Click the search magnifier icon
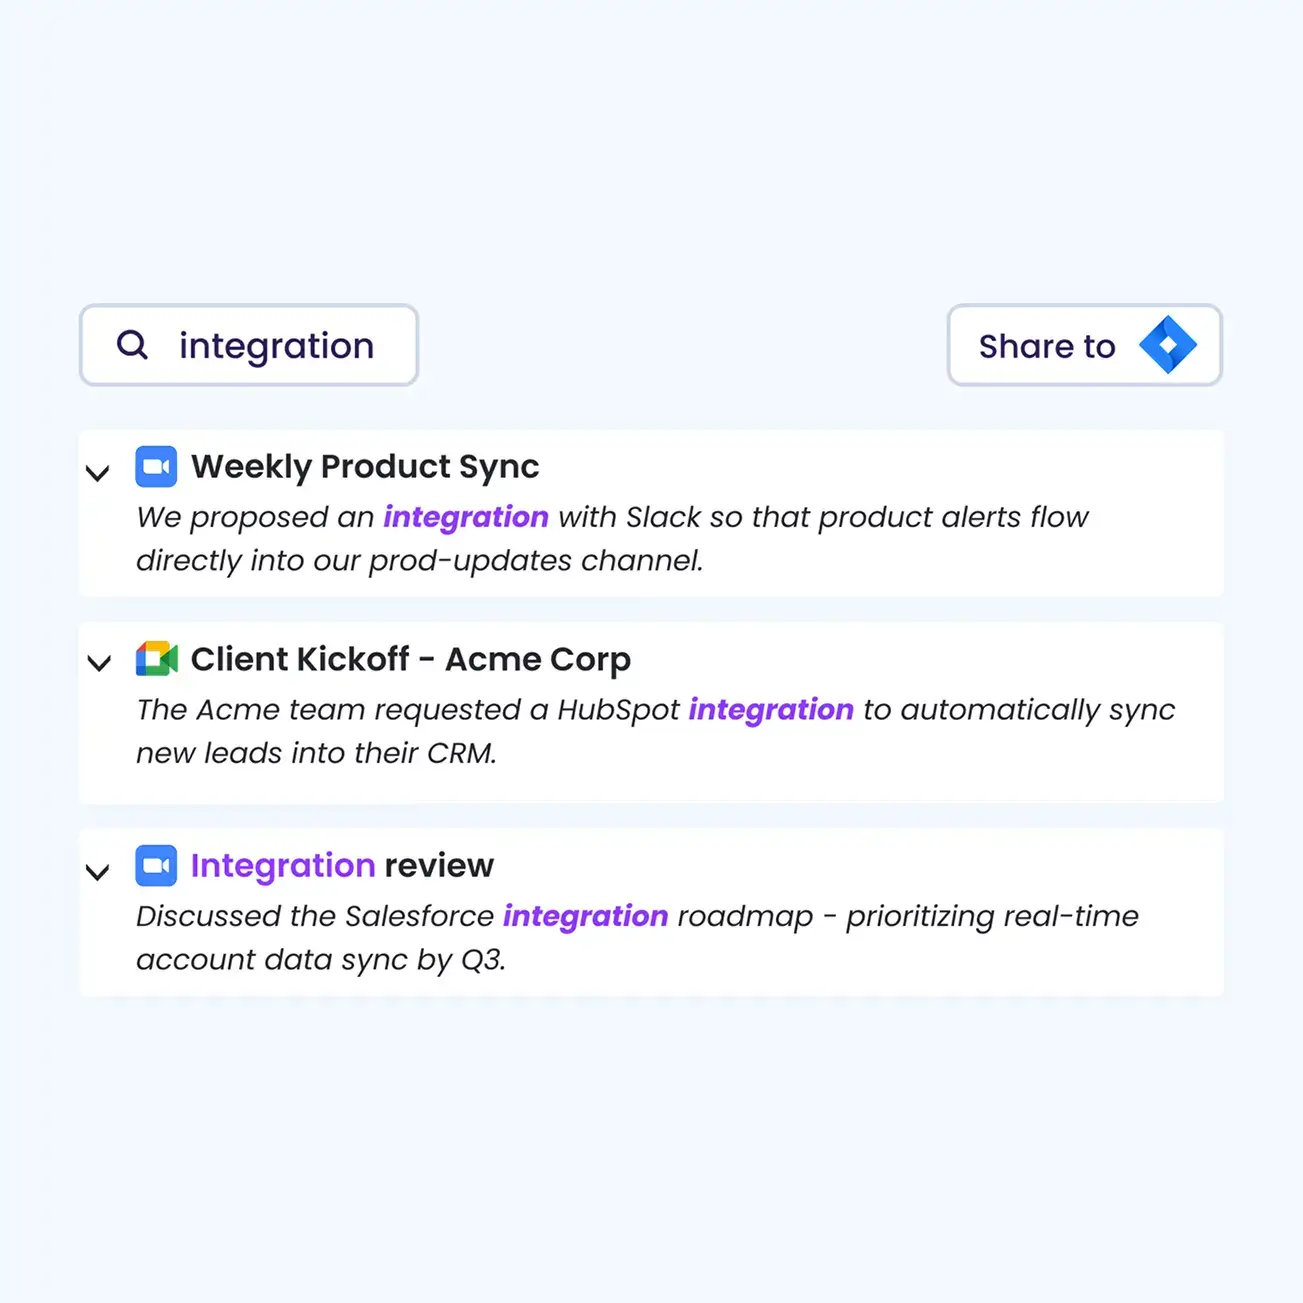This screenshot has height=1303, width=1303. tap(132, 345)
